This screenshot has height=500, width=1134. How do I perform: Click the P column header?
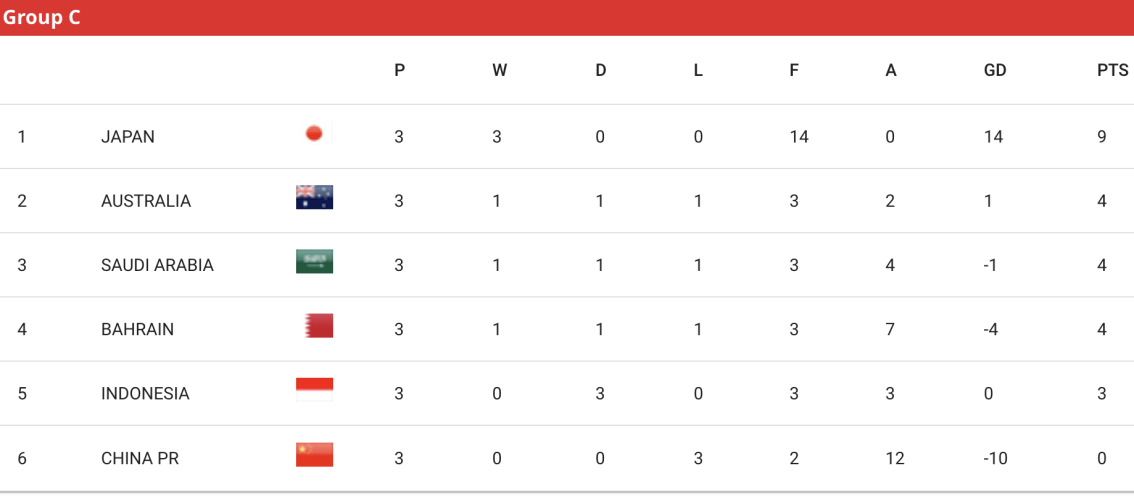(399, 70)
